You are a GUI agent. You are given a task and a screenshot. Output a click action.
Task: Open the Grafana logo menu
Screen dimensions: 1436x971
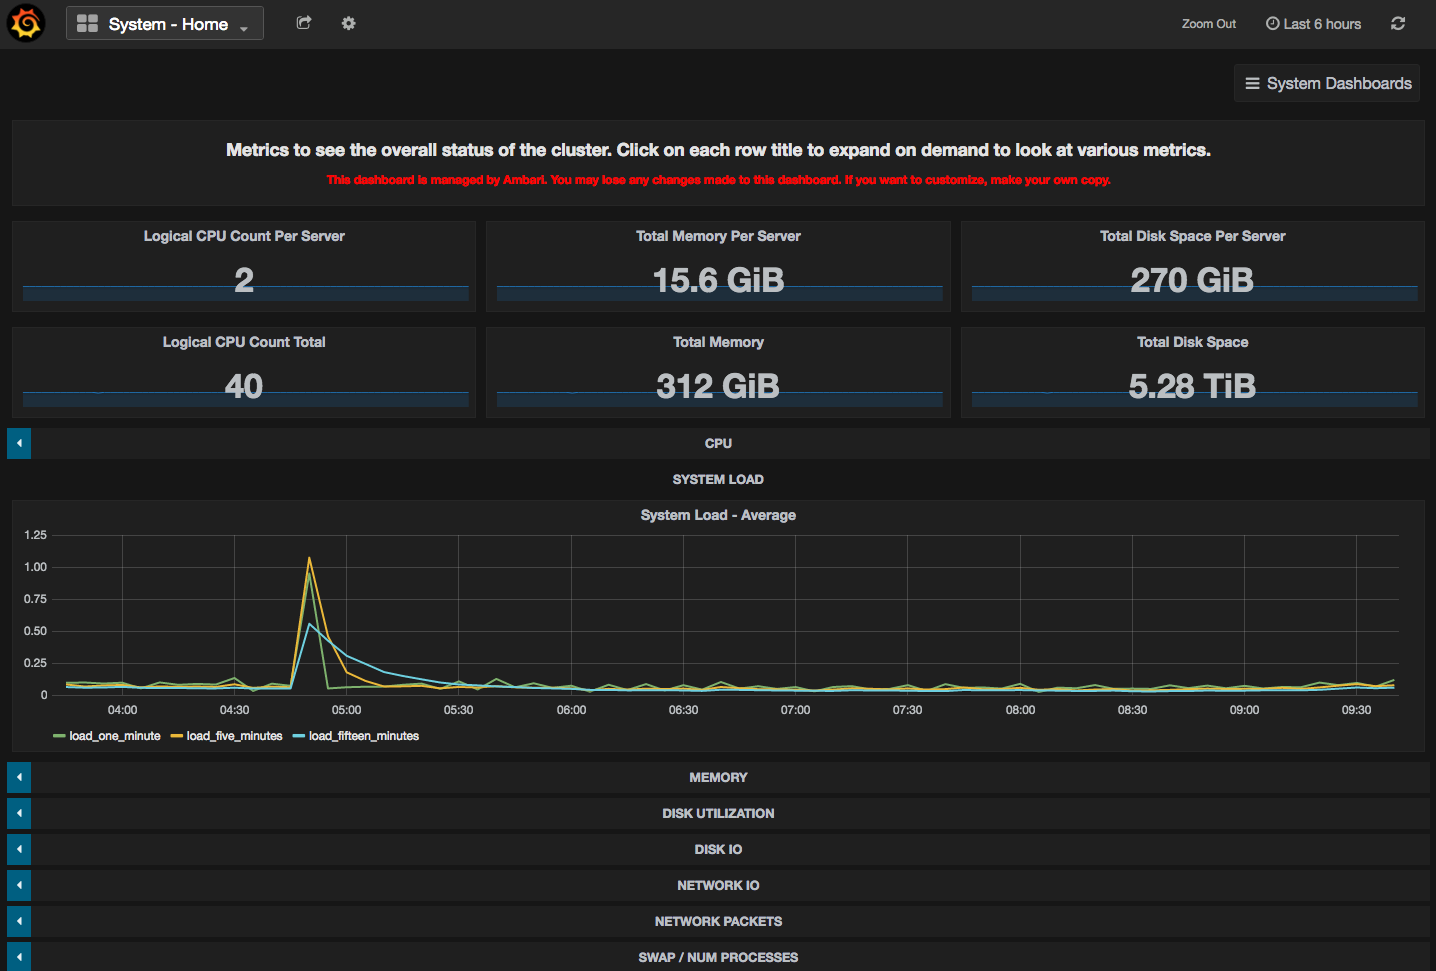(26, 23)
